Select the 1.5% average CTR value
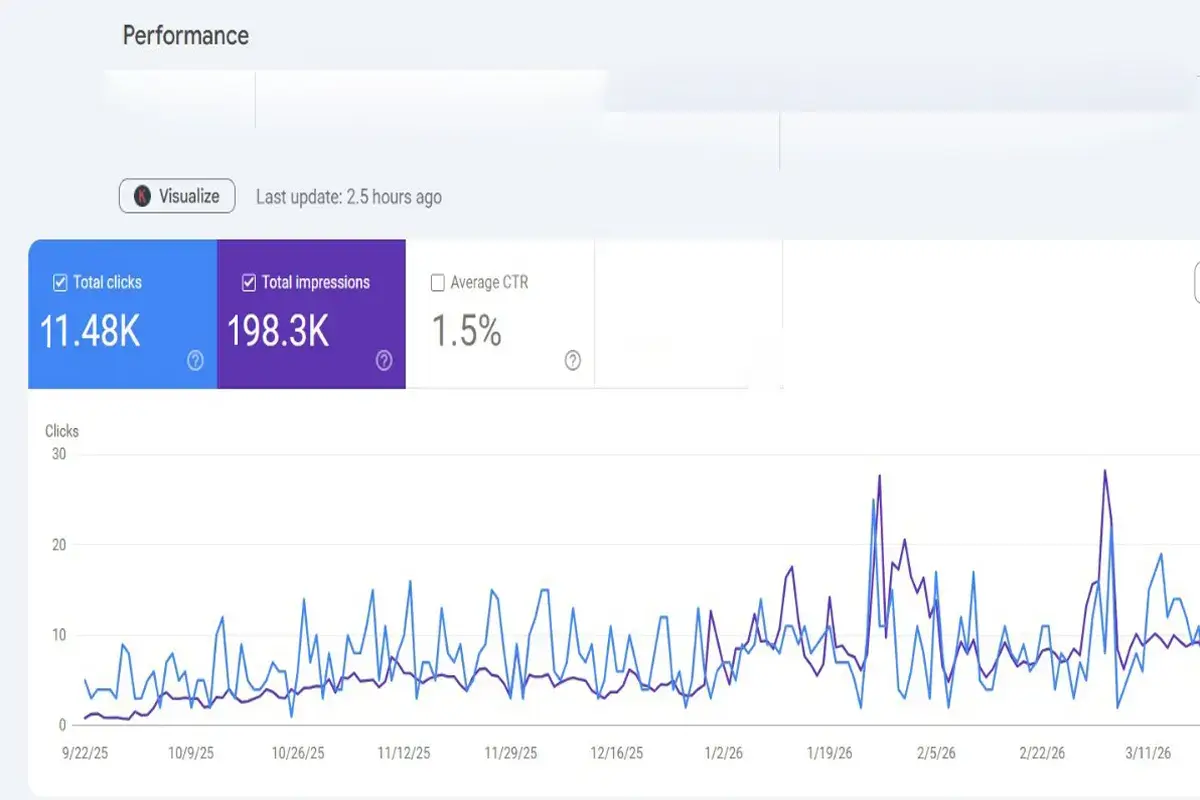The height and width of the screenshot is (800, 1200). click(x=466, y=331)
